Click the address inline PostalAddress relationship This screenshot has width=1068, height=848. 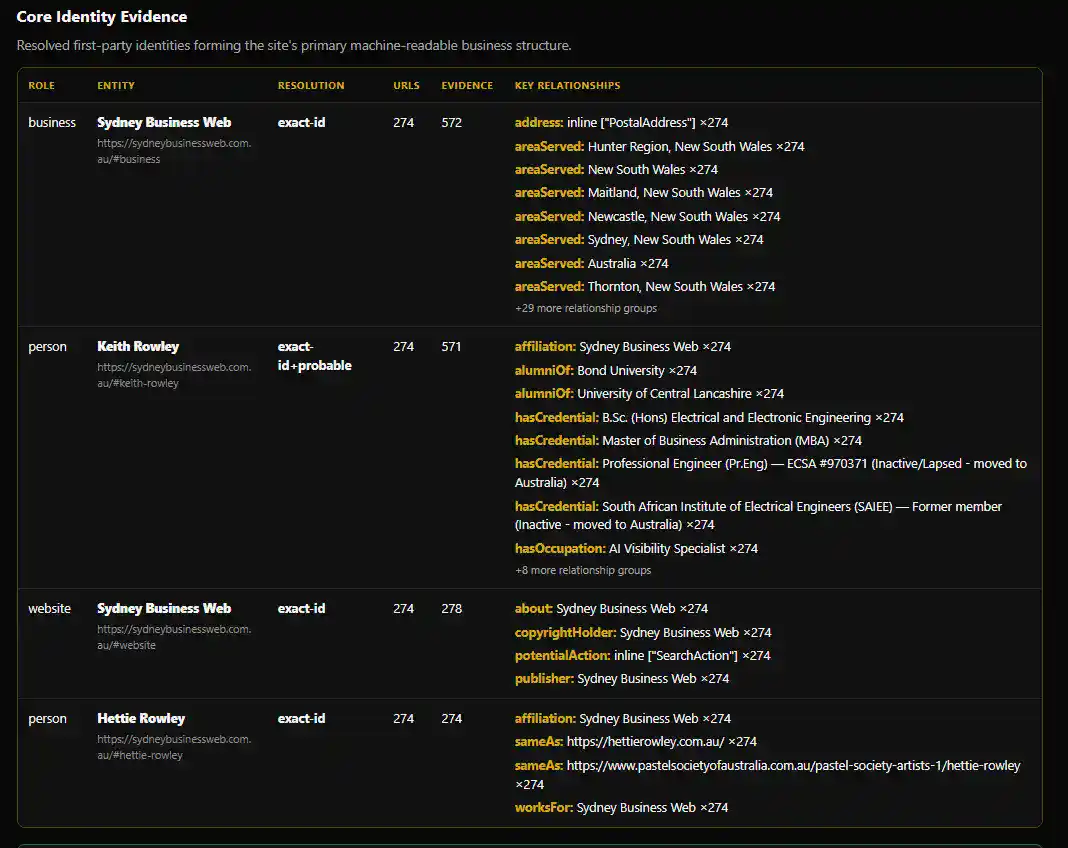pos(621,123)
